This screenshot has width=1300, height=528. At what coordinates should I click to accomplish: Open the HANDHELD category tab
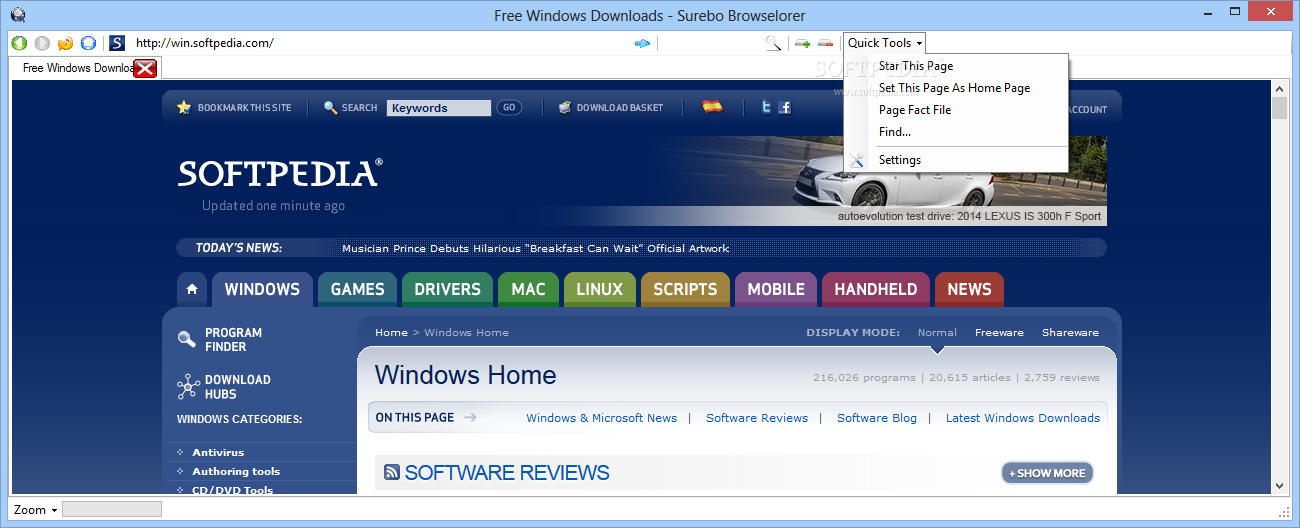click(875, 290)
